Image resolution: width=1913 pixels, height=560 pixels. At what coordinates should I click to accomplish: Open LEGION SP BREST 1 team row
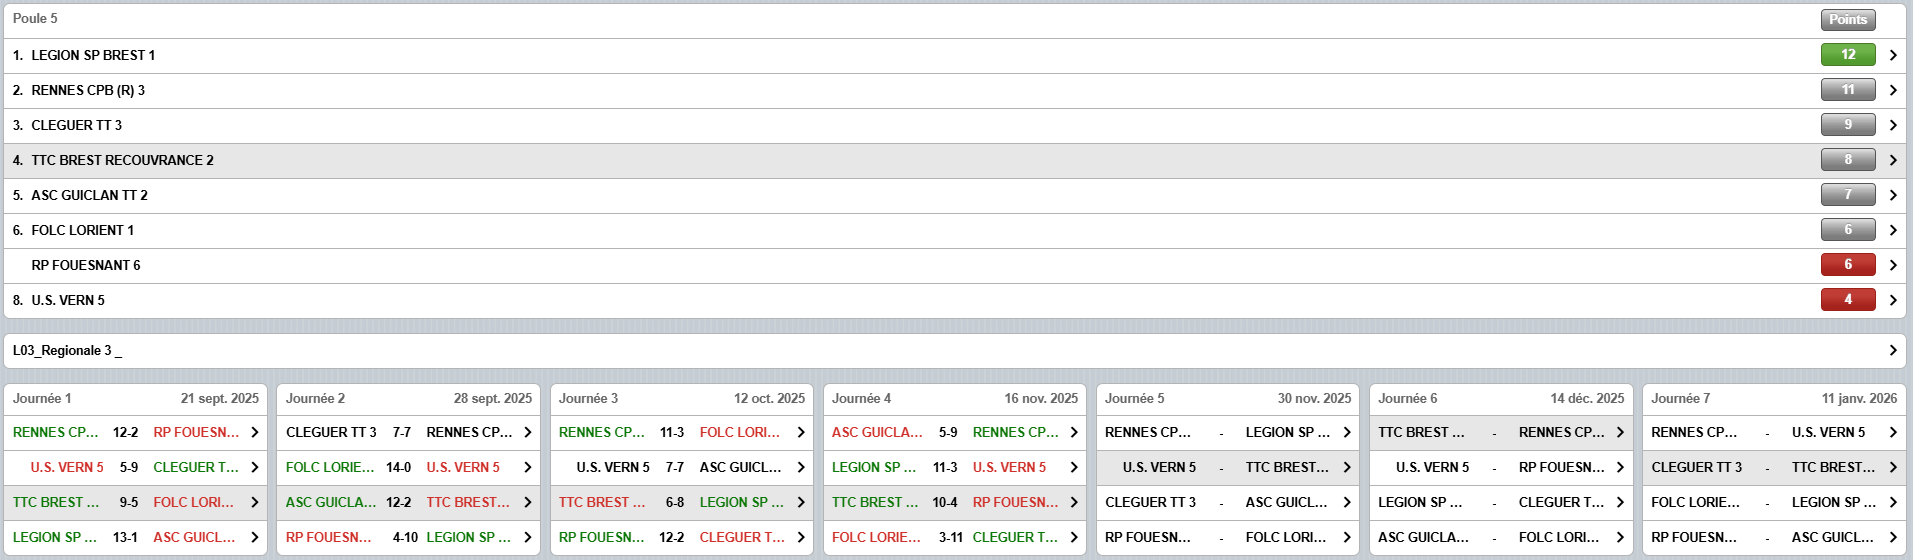tap(93, 55)
